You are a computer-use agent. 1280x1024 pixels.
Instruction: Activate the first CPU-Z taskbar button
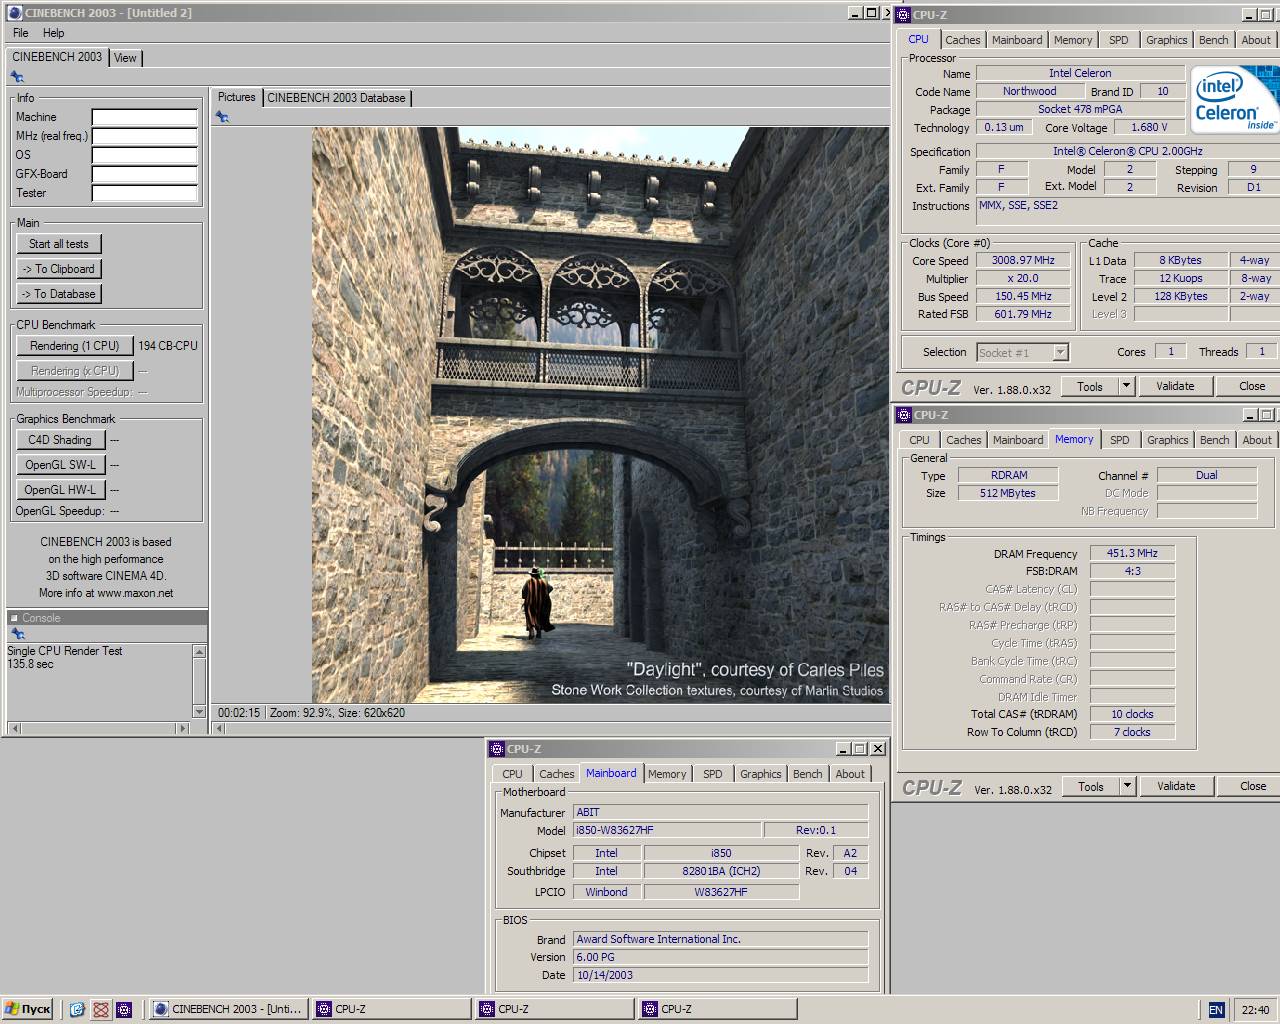pyautogui.click(x=391, y=1009)
